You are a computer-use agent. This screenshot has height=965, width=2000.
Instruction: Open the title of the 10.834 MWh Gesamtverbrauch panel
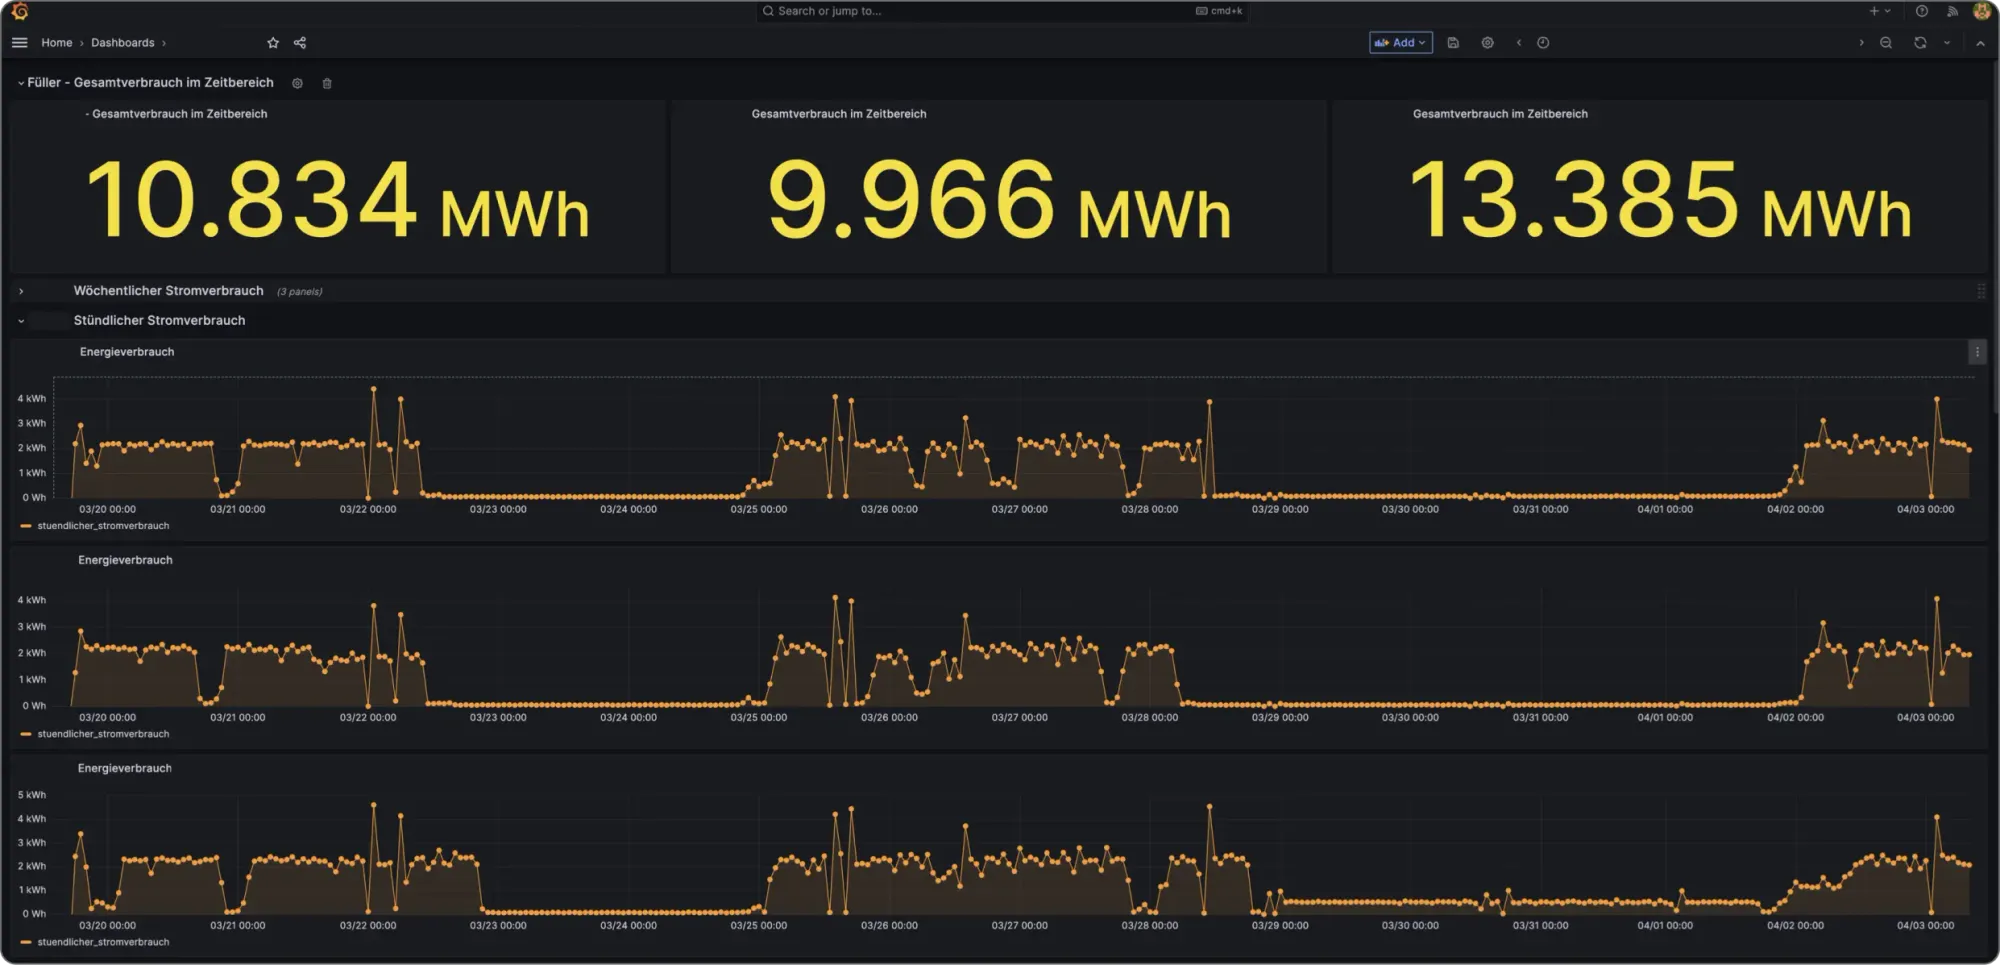(177, 114)
